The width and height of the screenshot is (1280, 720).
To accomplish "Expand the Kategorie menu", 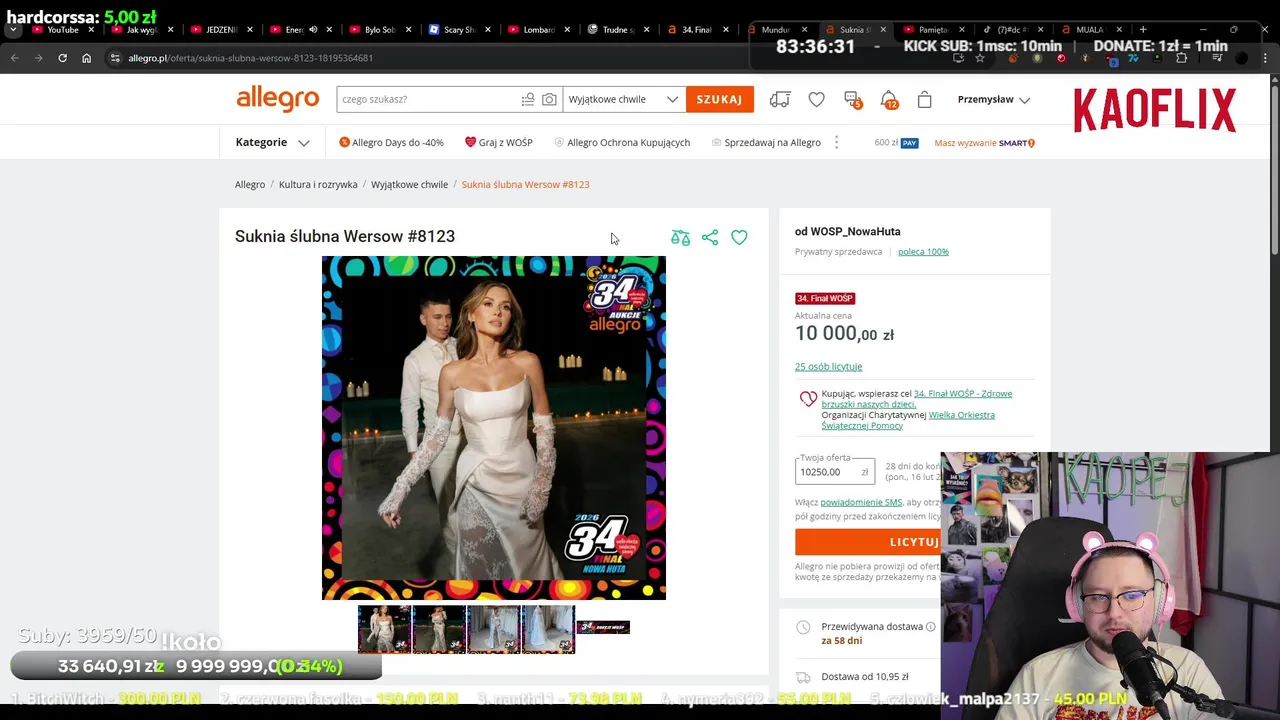I will tap(272, 142).
